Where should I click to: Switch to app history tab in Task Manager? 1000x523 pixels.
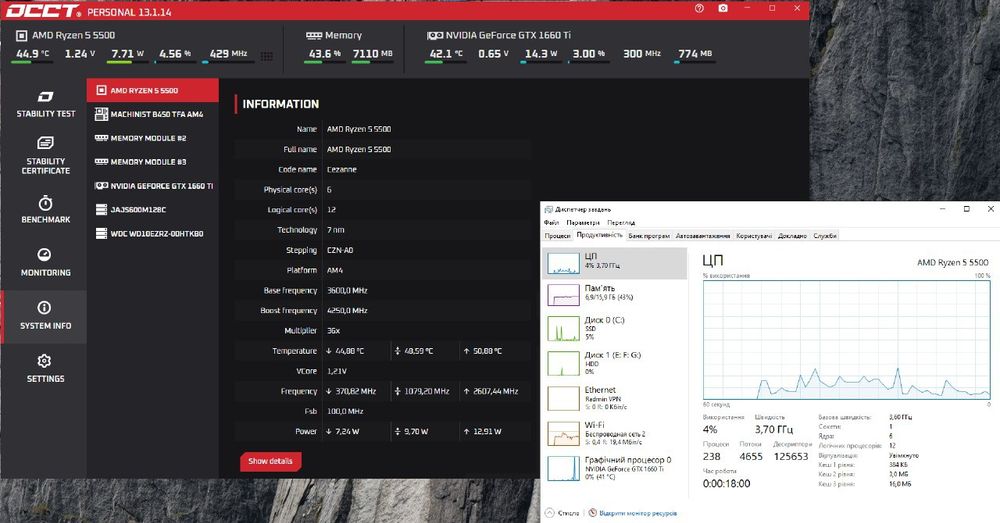pos(649,236)
